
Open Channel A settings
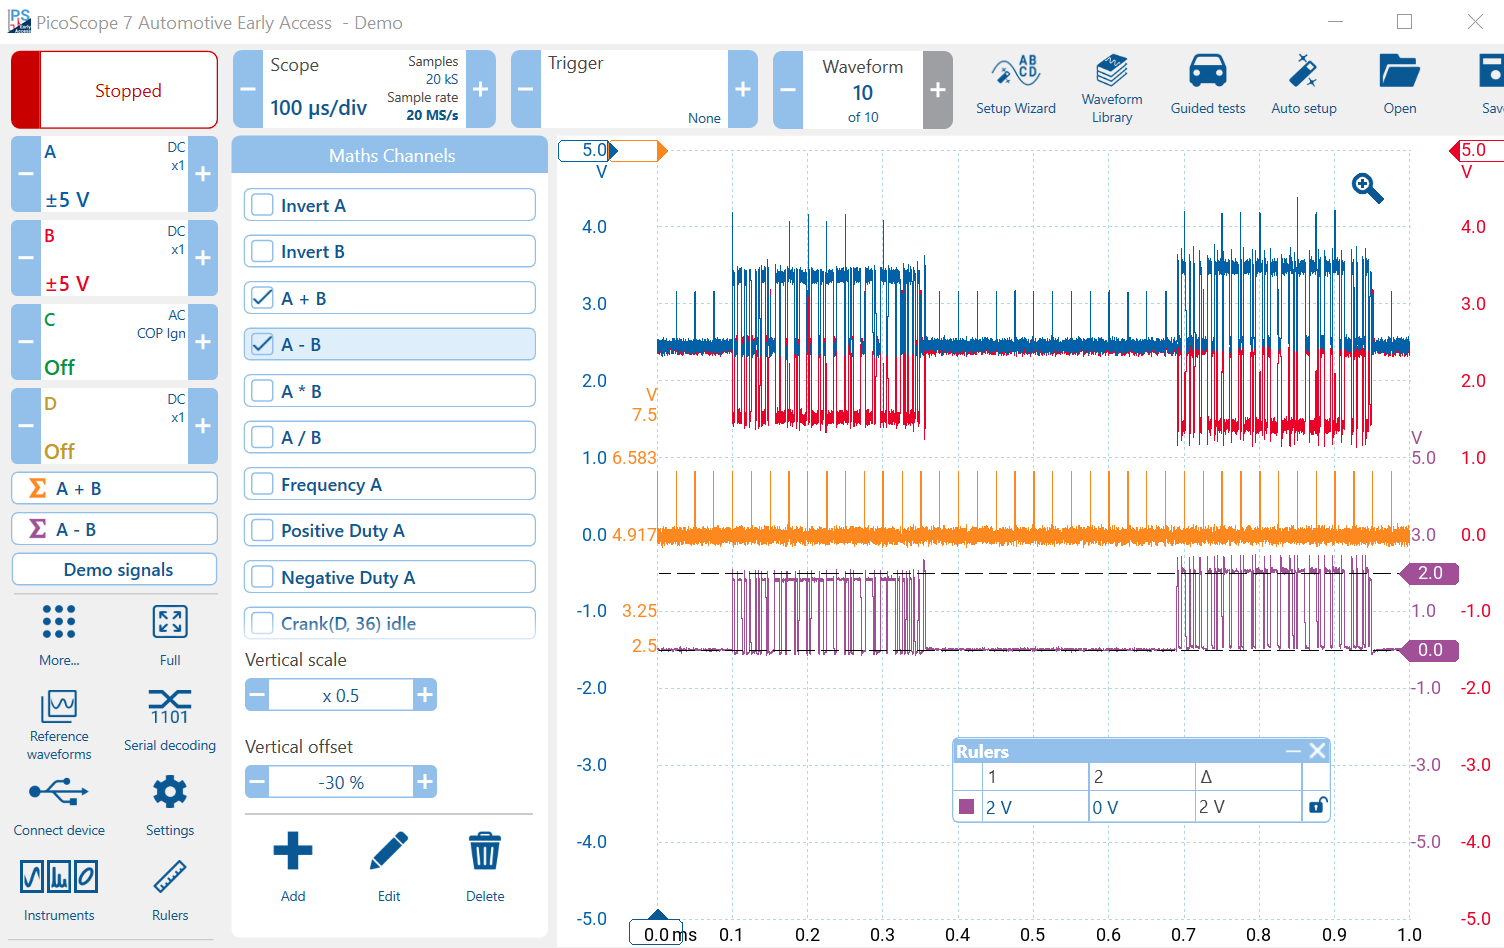114,174
